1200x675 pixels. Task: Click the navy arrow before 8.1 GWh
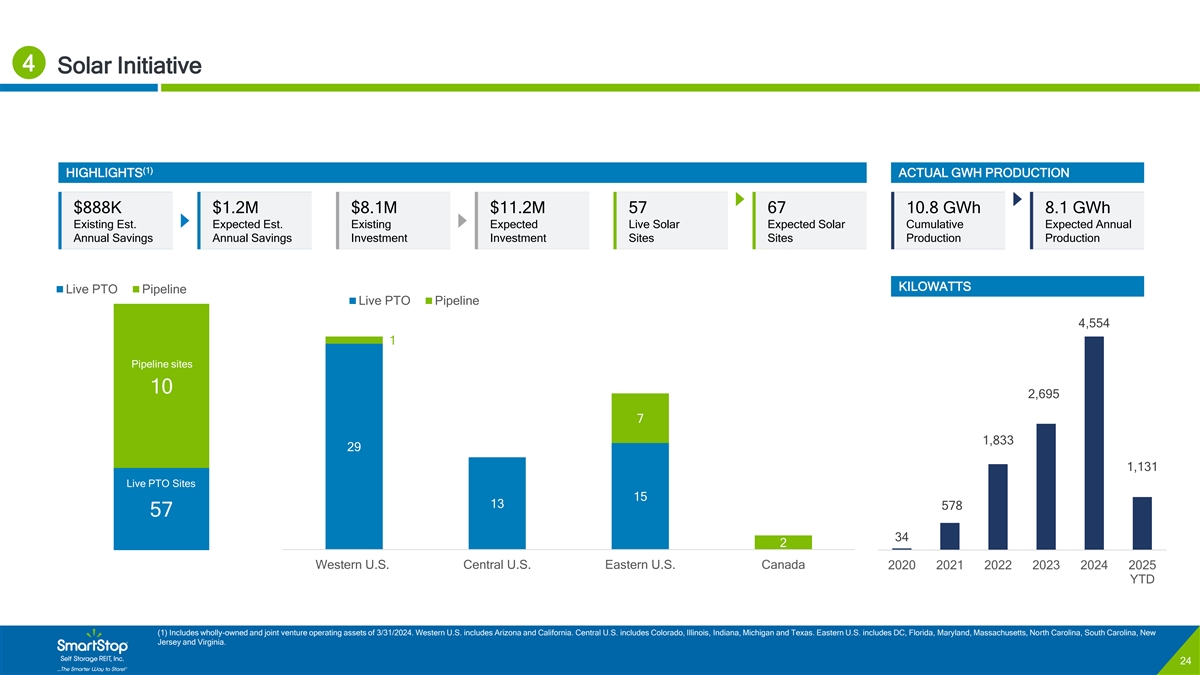(x=1016, y=200)
